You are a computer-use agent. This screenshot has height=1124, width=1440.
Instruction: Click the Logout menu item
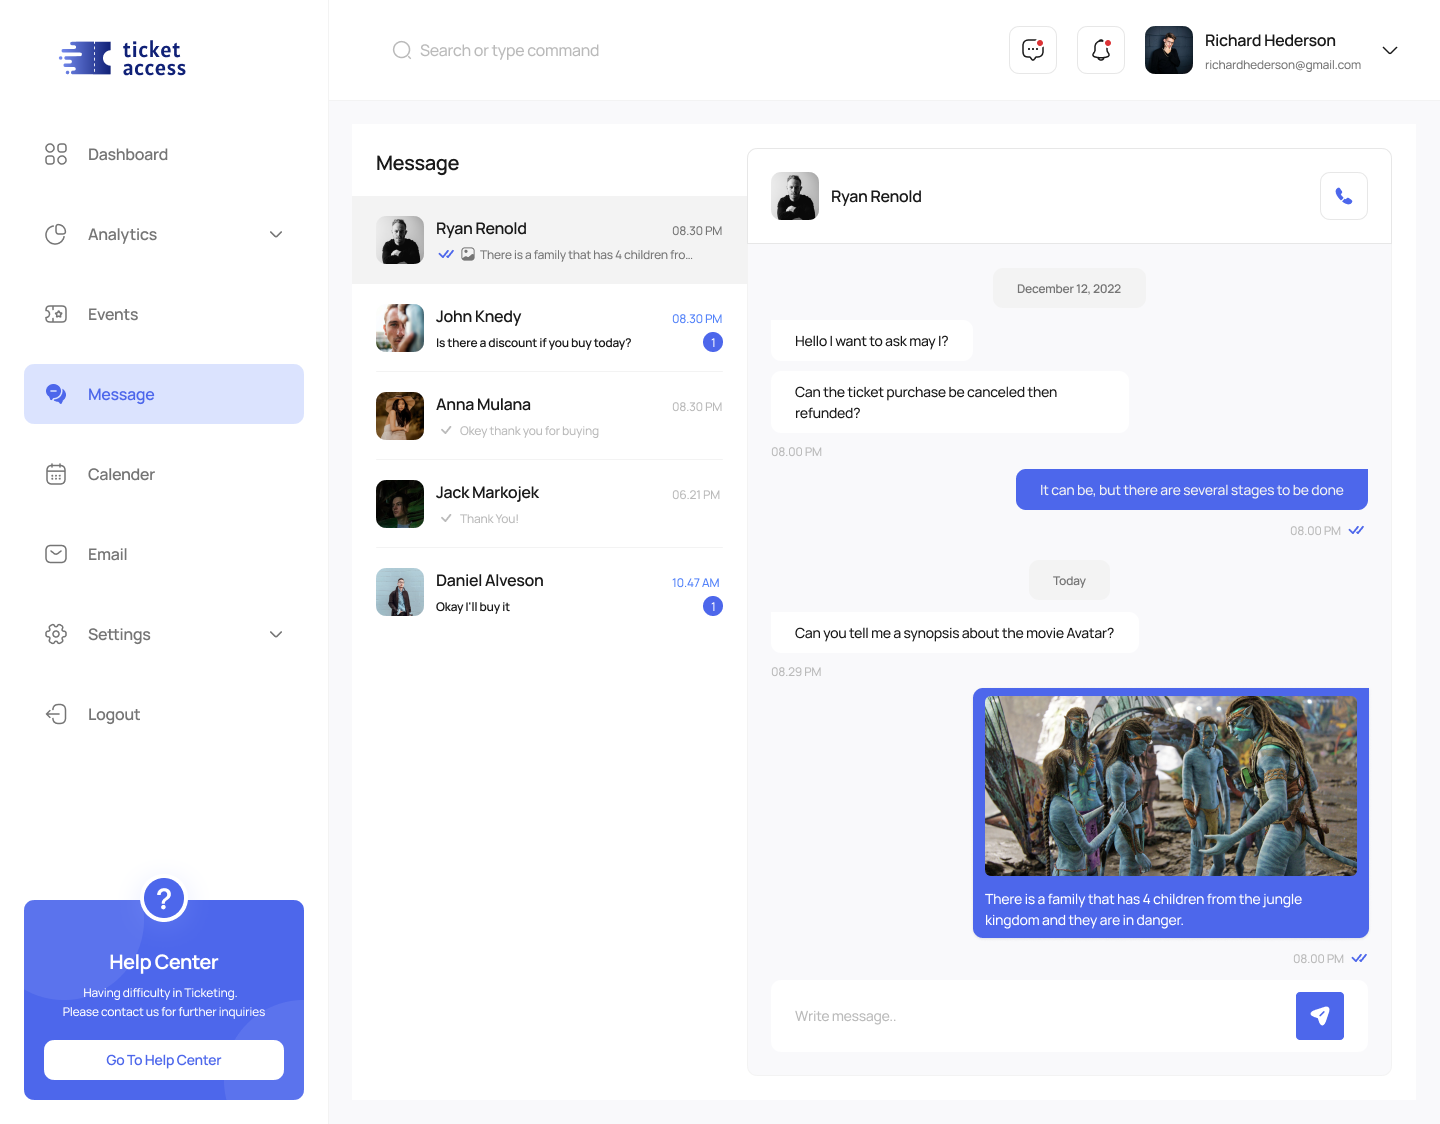tap(164, 714)
